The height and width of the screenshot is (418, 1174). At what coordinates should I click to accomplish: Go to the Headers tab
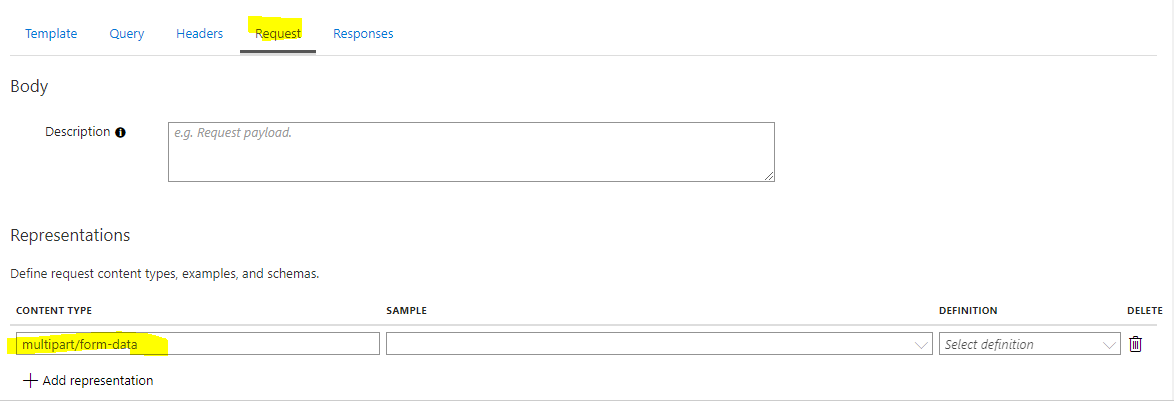click(199, 34)
